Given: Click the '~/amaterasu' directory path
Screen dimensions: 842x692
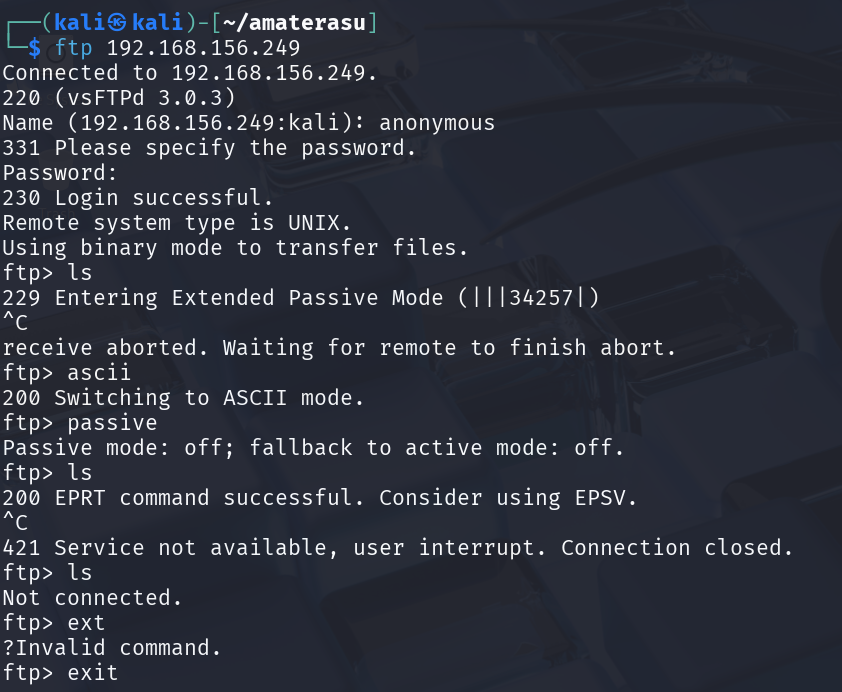Looking at the screenshot, I should 294,23.
